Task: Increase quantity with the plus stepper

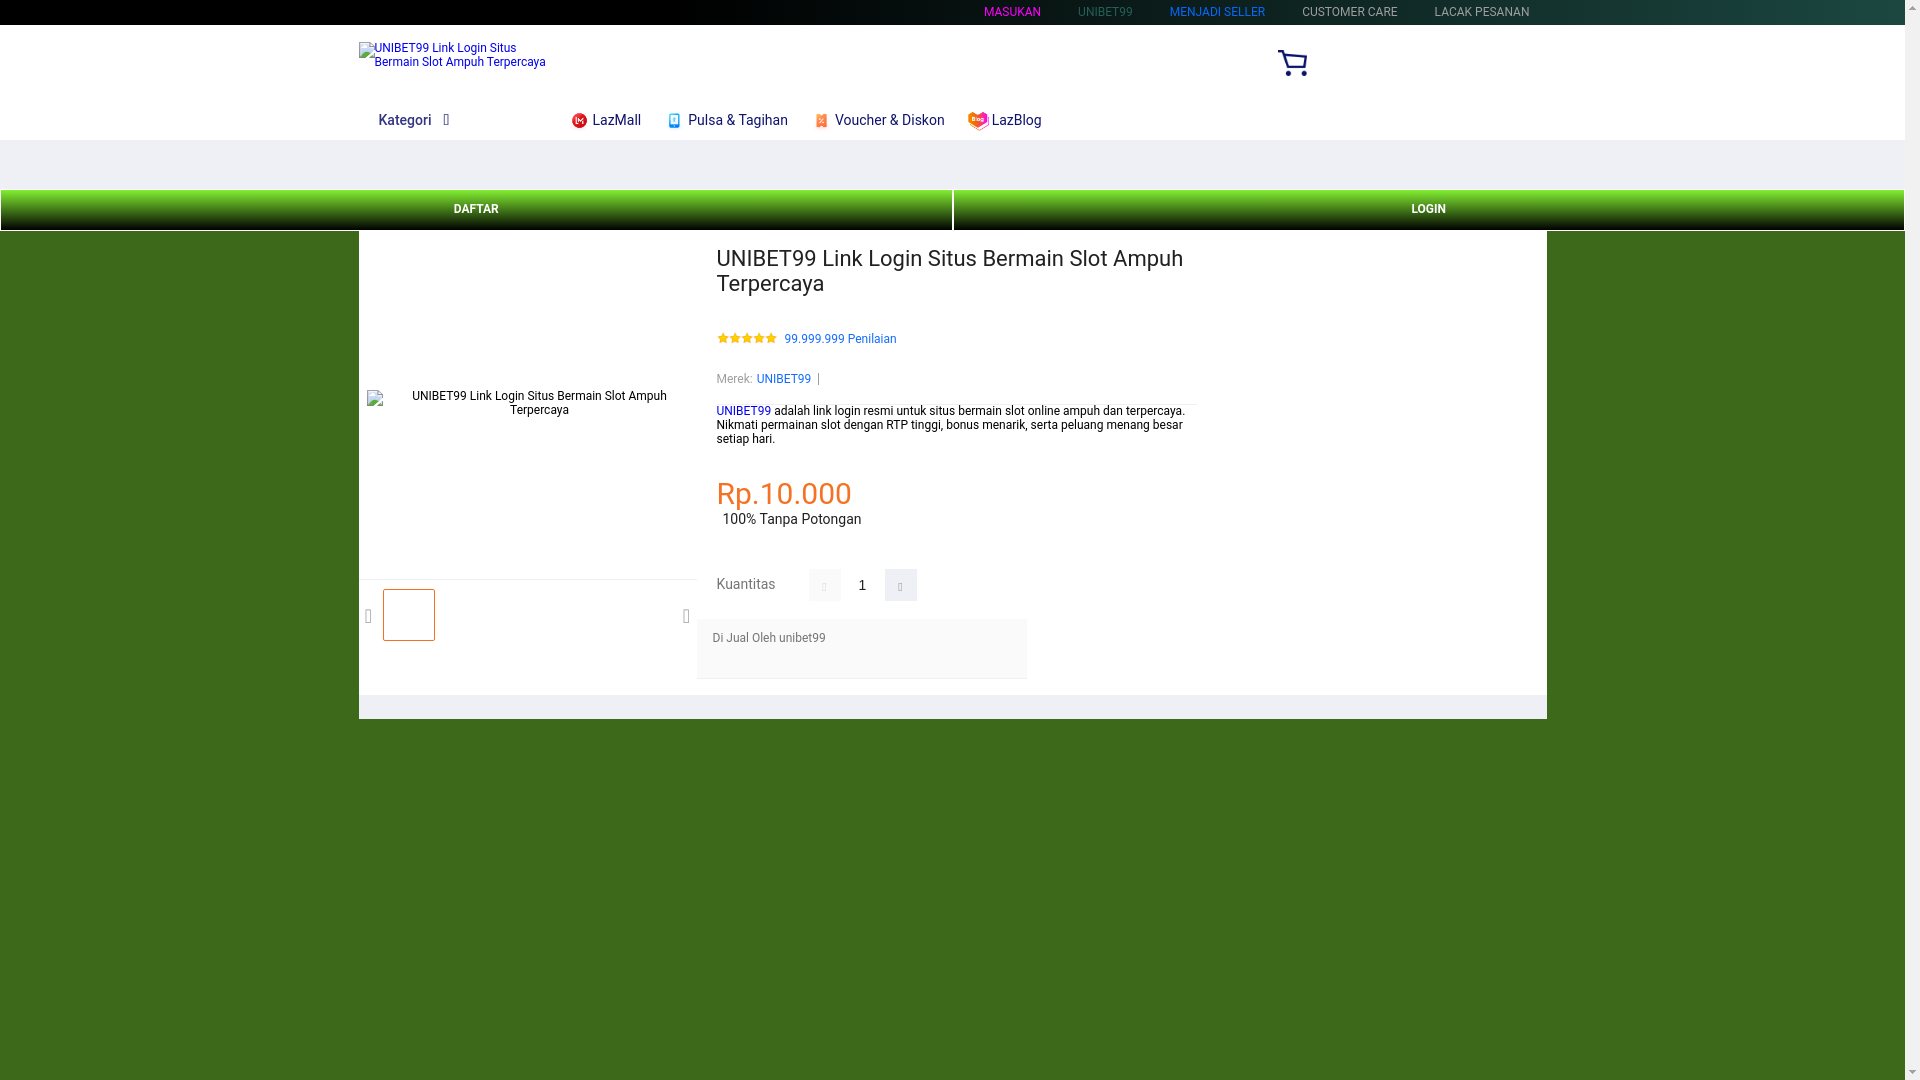Action: (x=900, y=585)
